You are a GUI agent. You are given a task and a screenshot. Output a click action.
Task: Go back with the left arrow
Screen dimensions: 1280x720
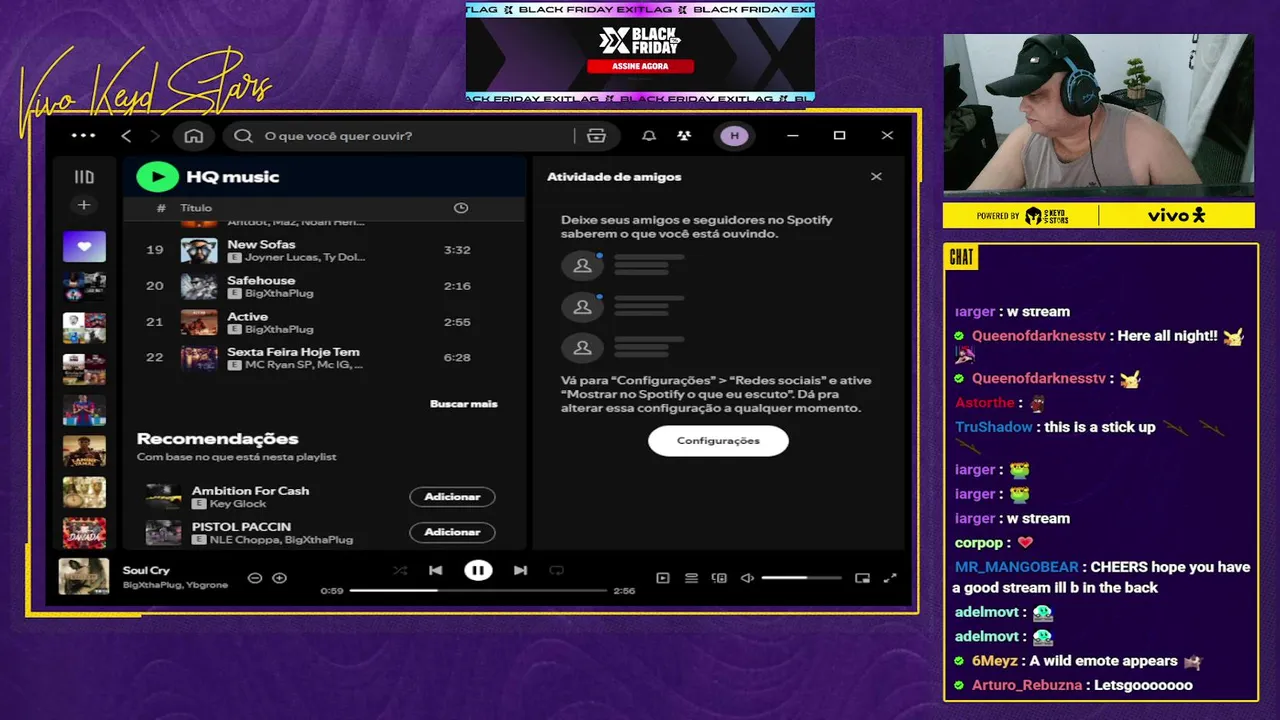coord(126,136)
